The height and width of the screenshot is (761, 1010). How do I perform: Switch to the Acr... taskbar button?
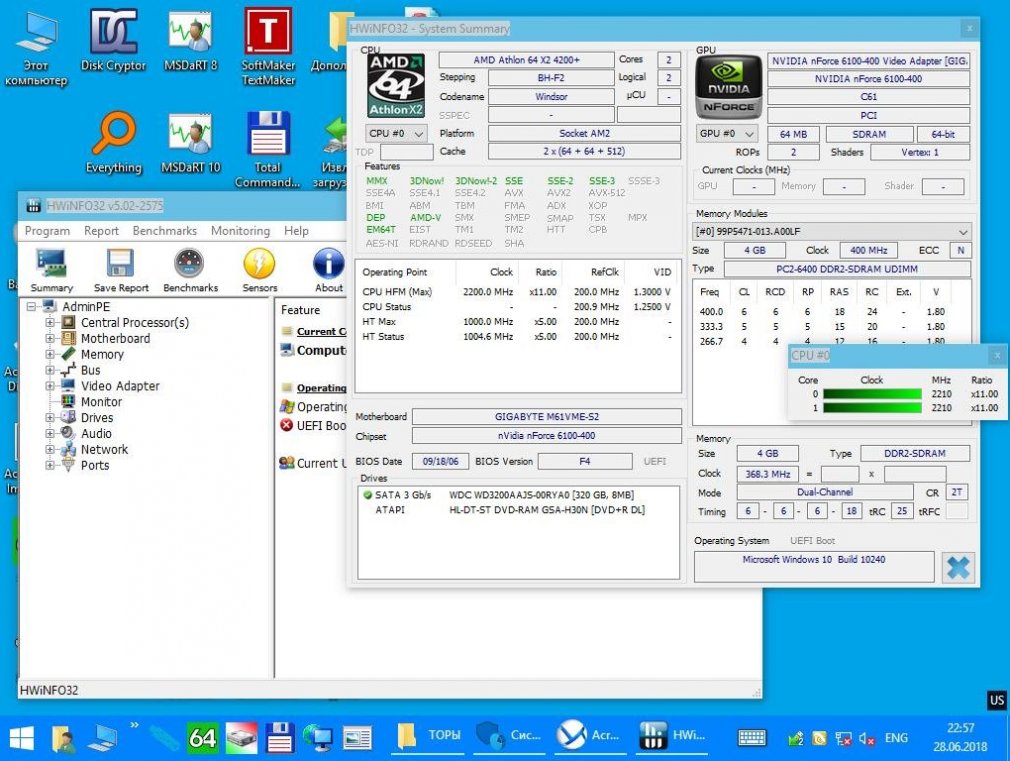click(589, 736)
